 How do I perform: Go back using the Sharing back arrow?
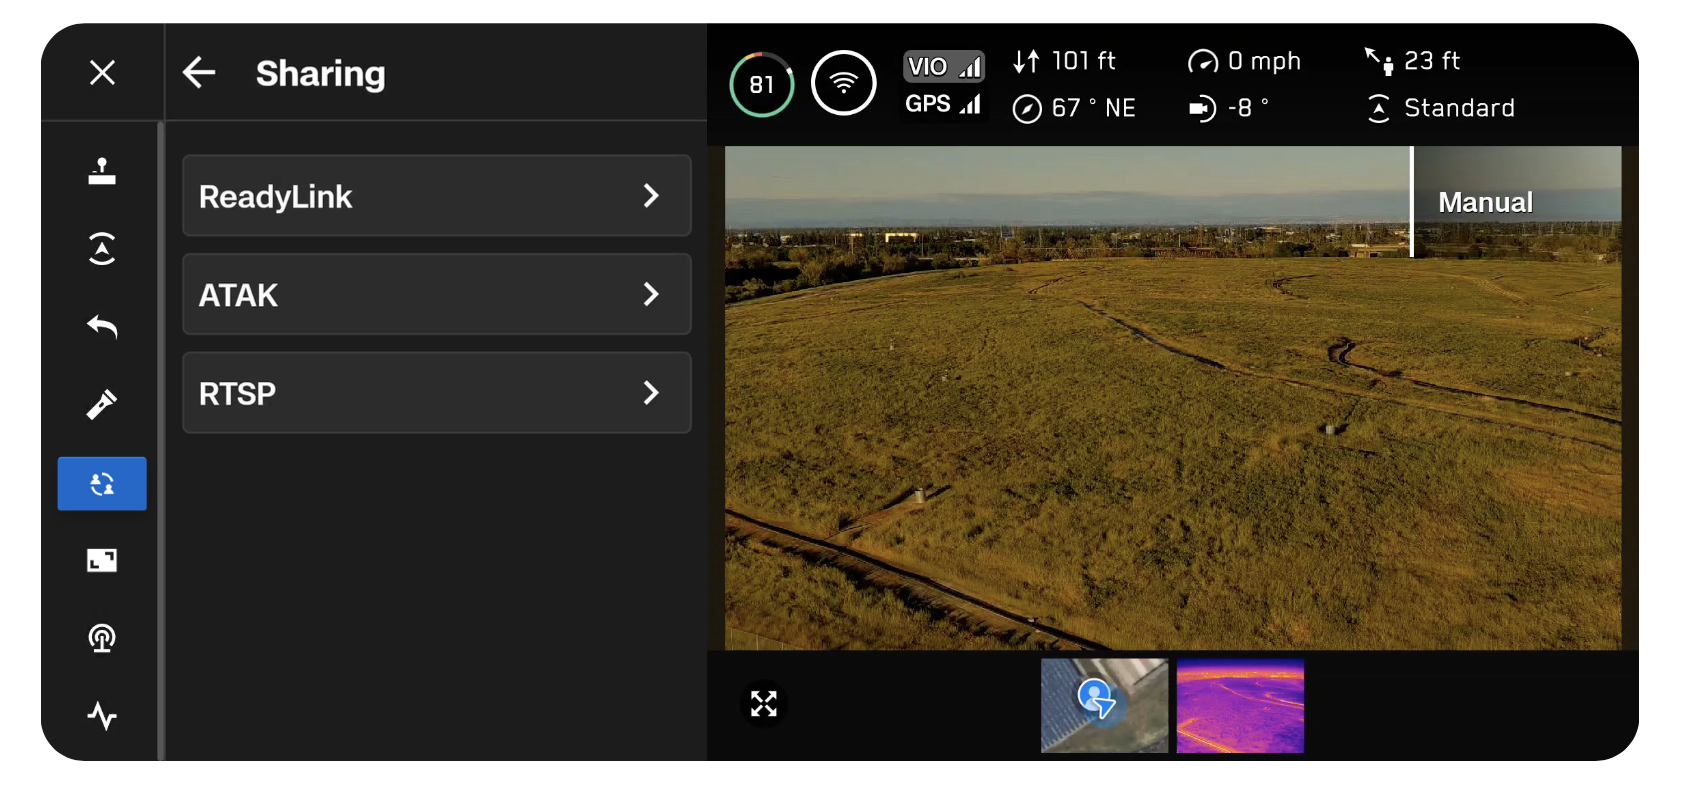pos(199,73)
